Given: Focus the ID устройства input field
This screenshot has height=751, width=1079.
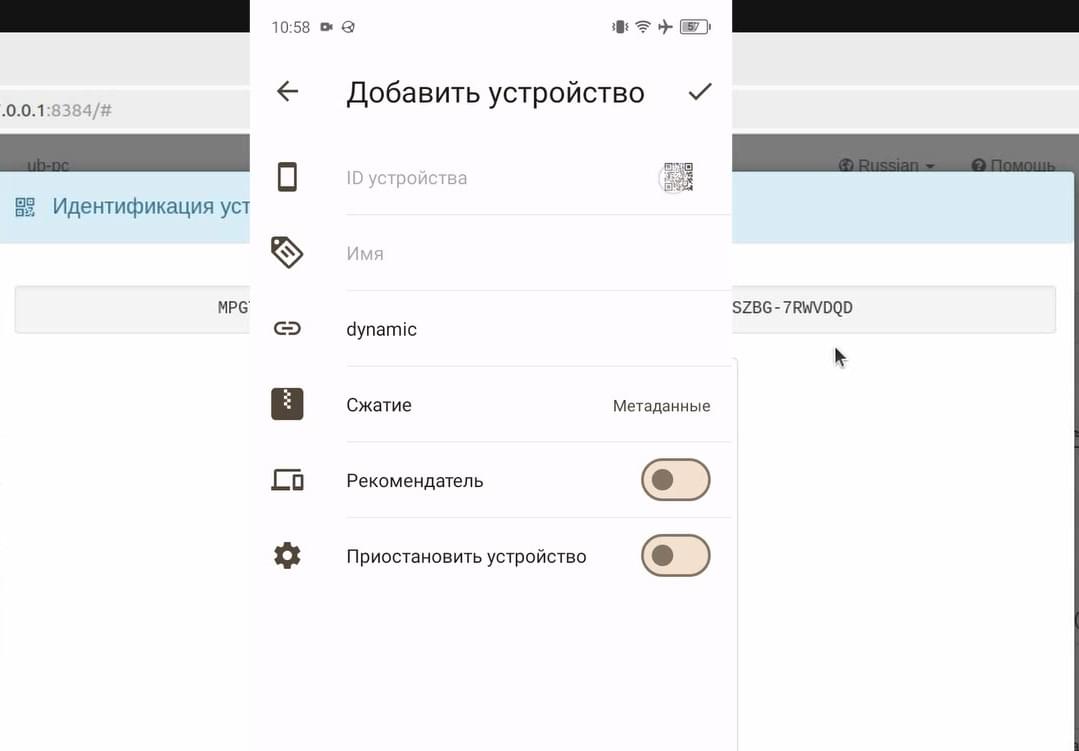Looking at the screenshot, I should (500, 178).
